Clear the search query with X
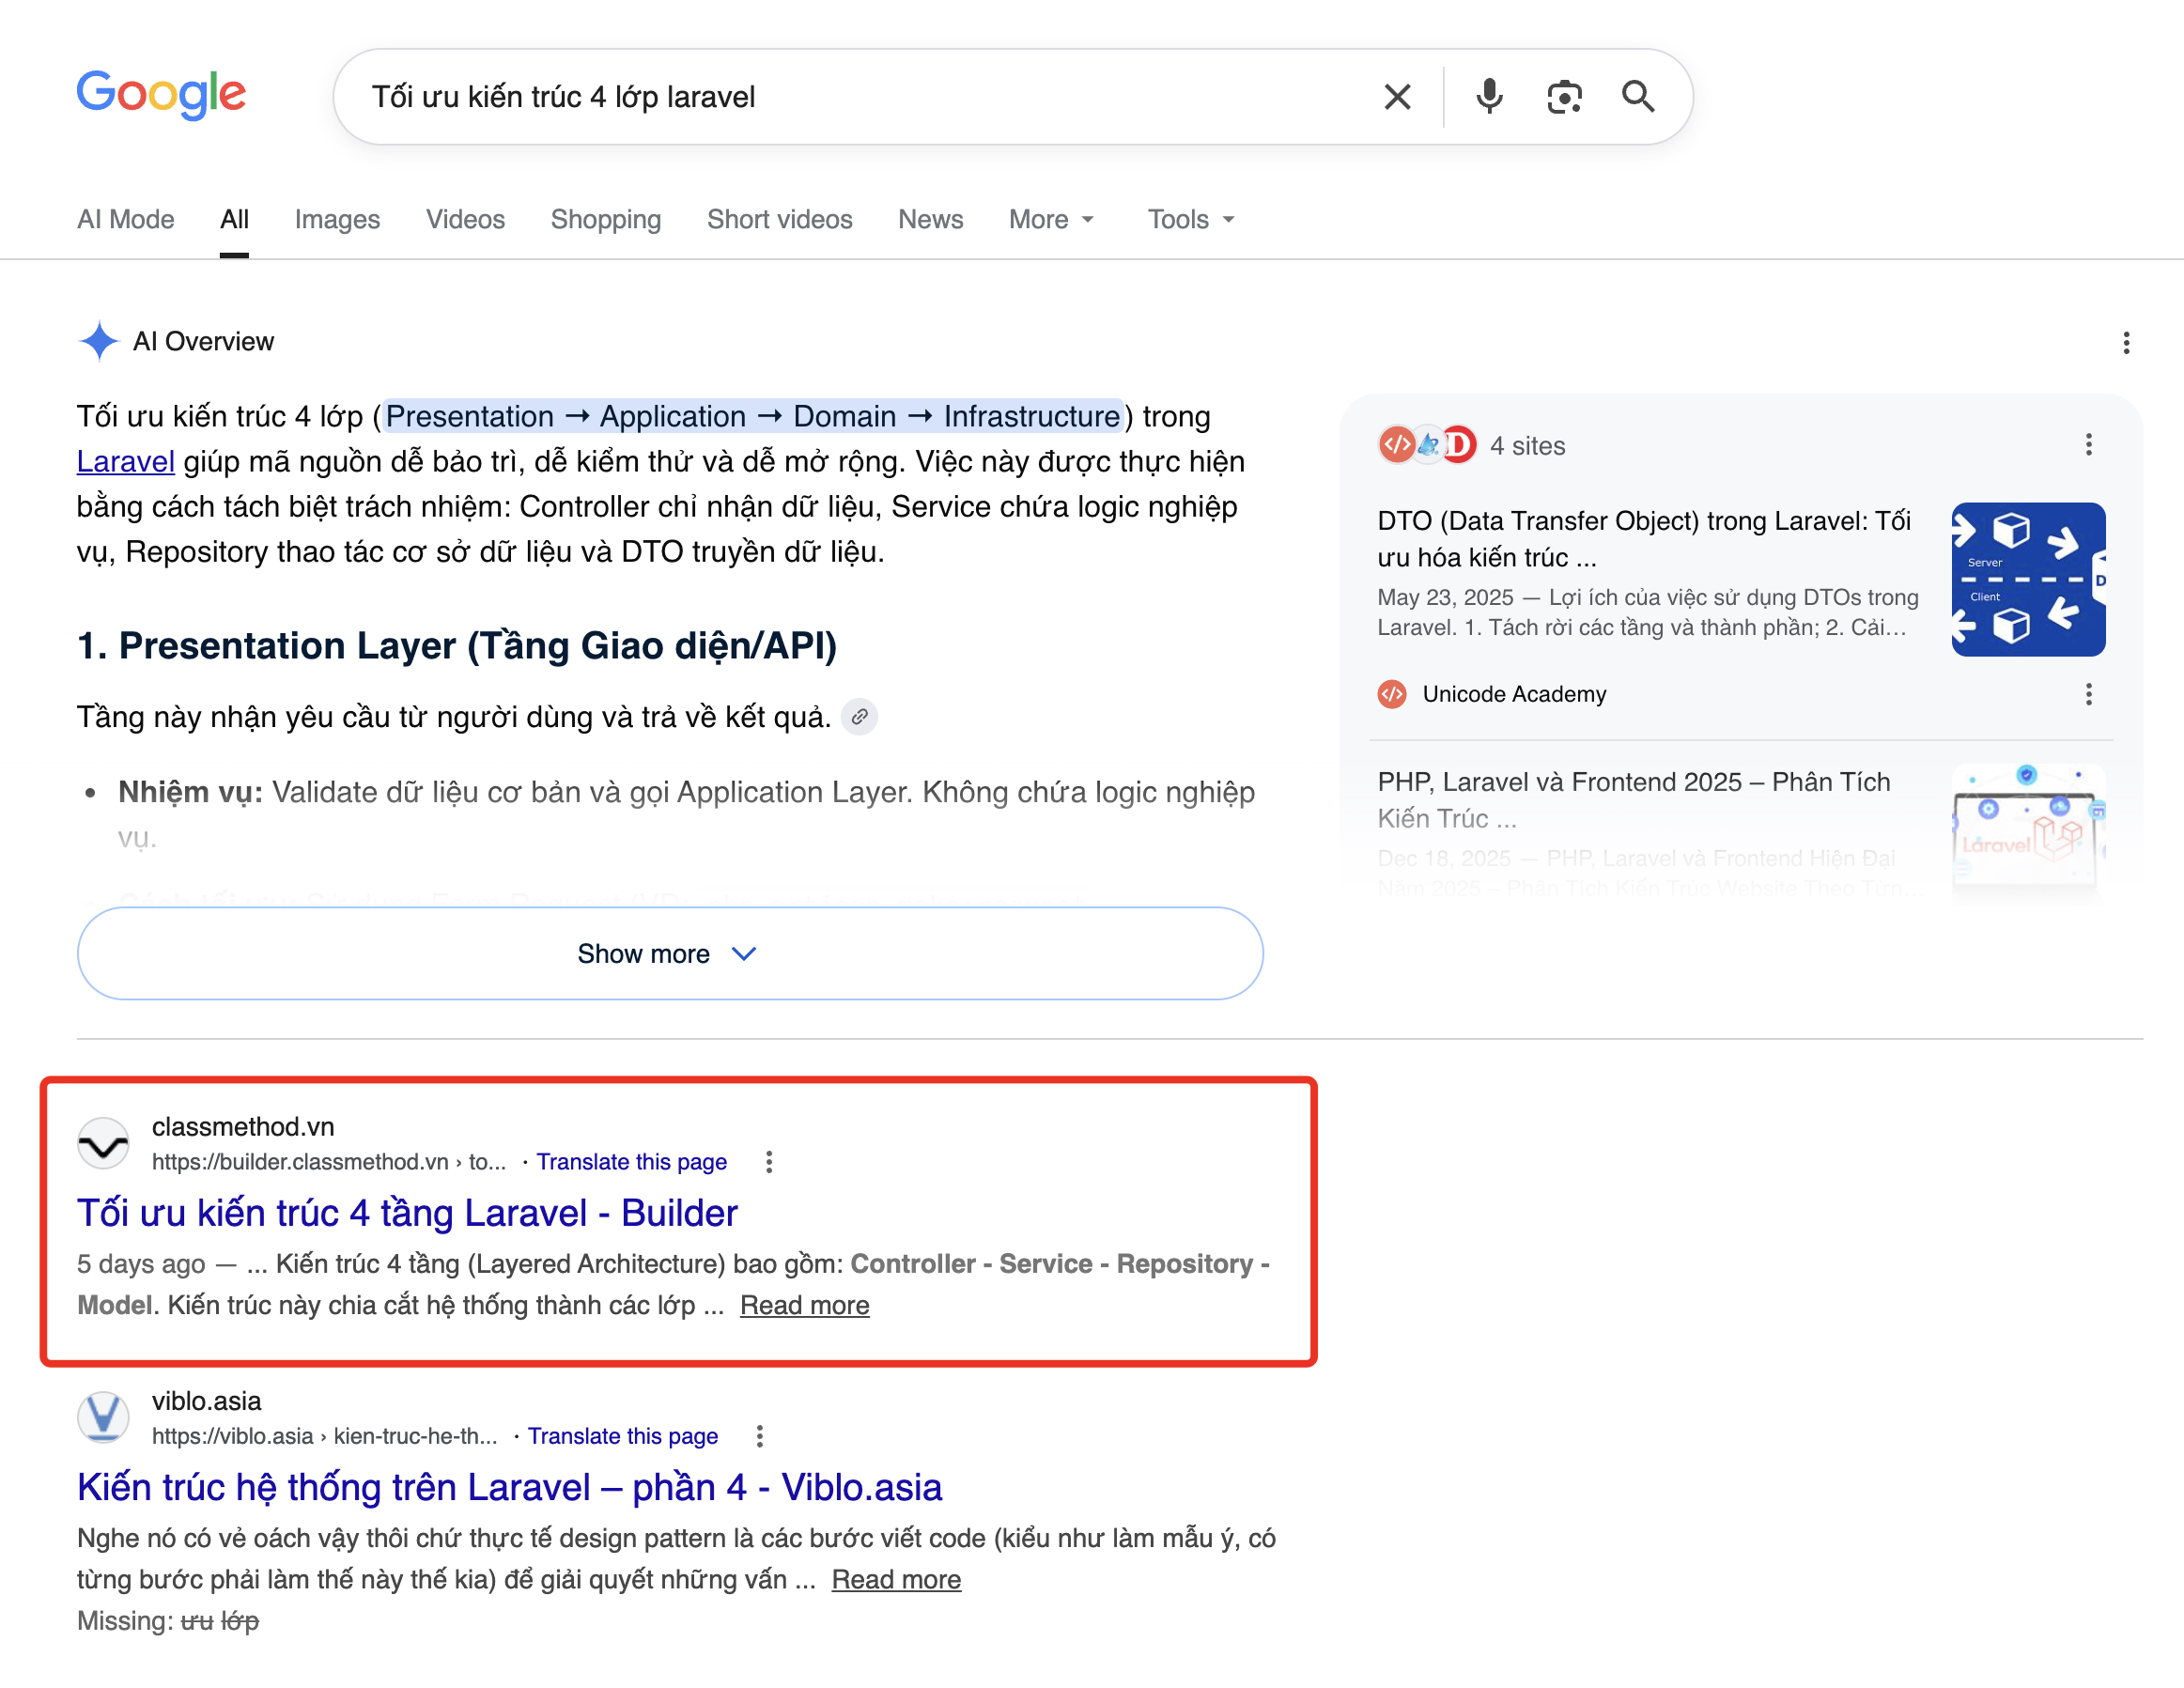2184x1688 pixels. pyautogui.click(x=1397, y=97)
